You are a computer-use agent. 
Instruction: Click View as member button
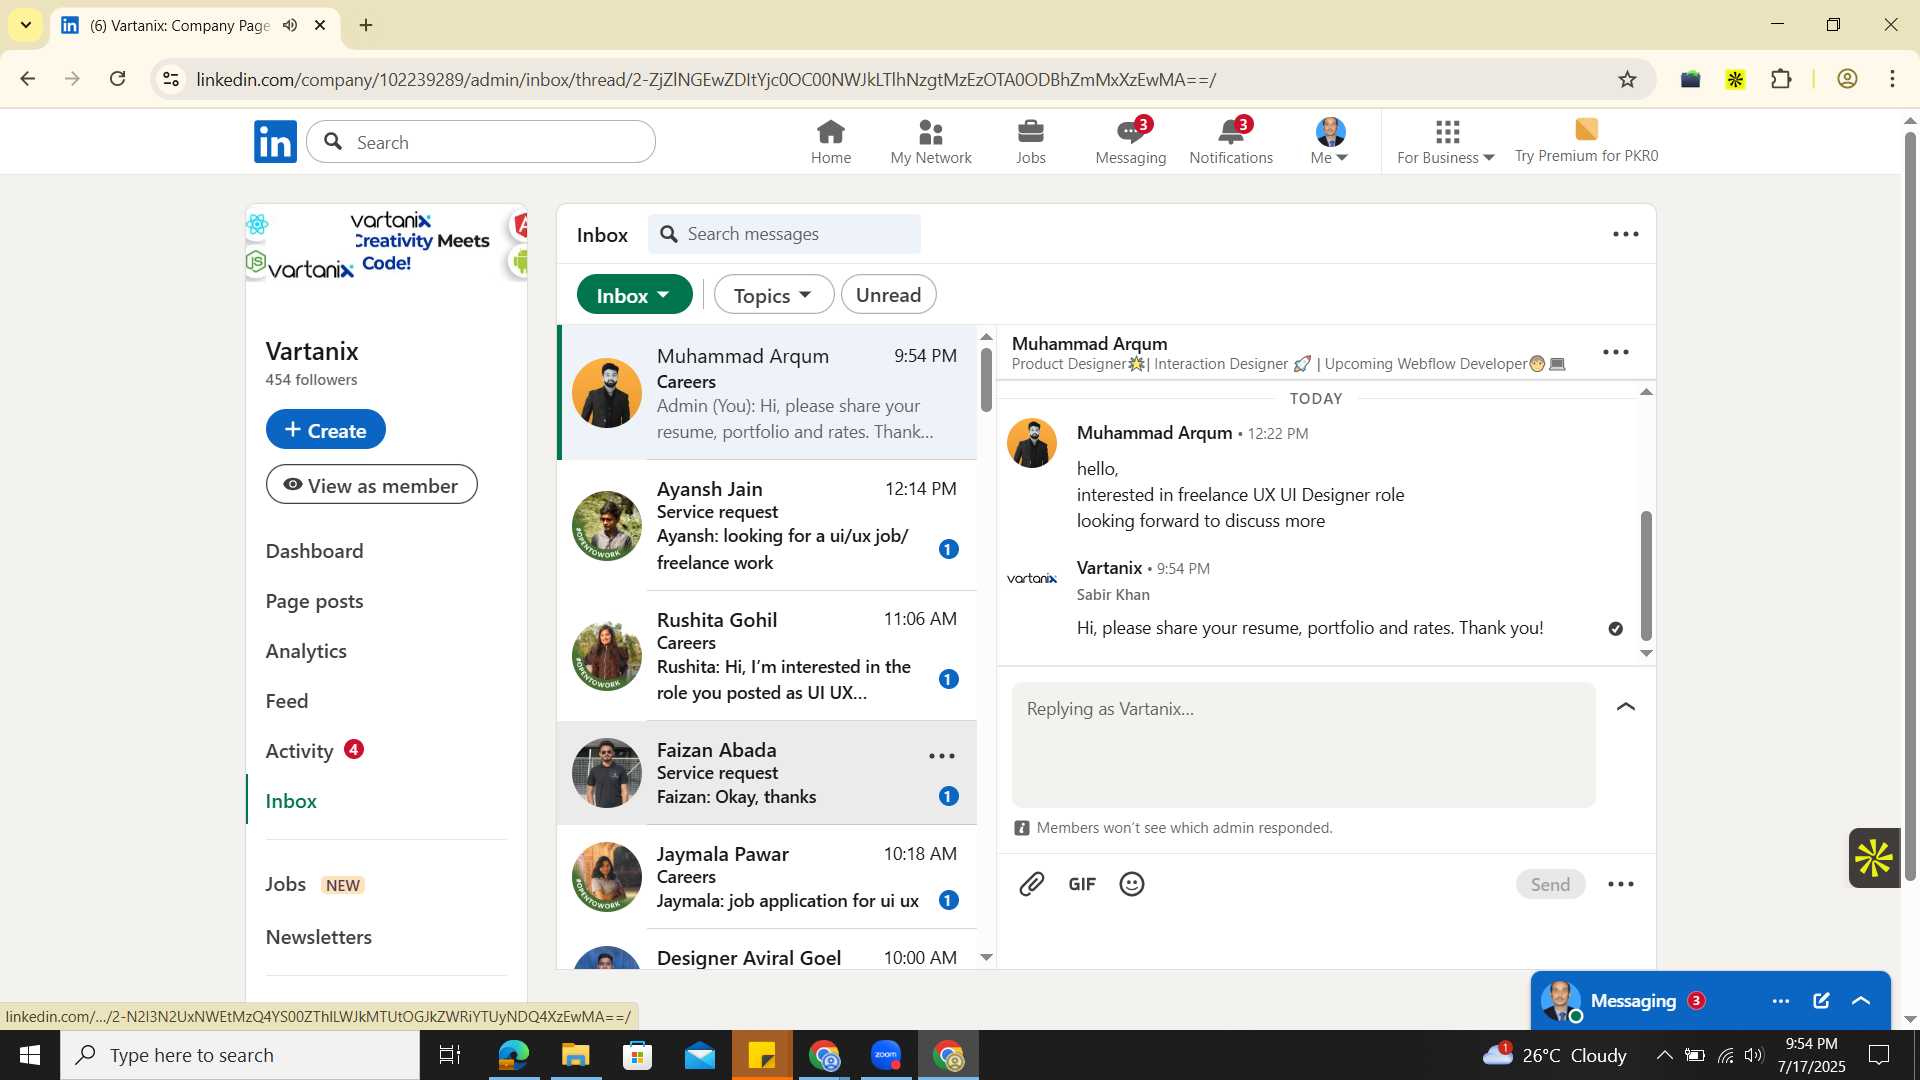pos(372,485)
